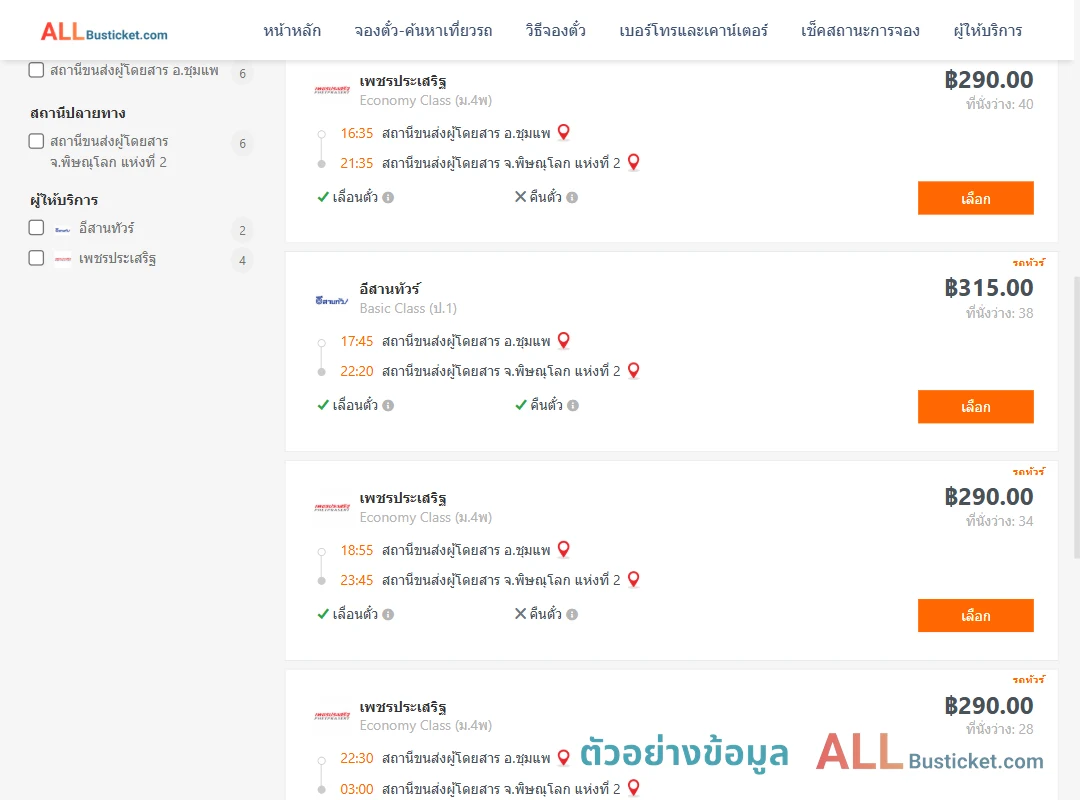The height and width of the screenshot is (800, 1080).
Task: Click เพชรประเสริฐ logo in the 18:55 trip card
Action: (x=332, y=507)
